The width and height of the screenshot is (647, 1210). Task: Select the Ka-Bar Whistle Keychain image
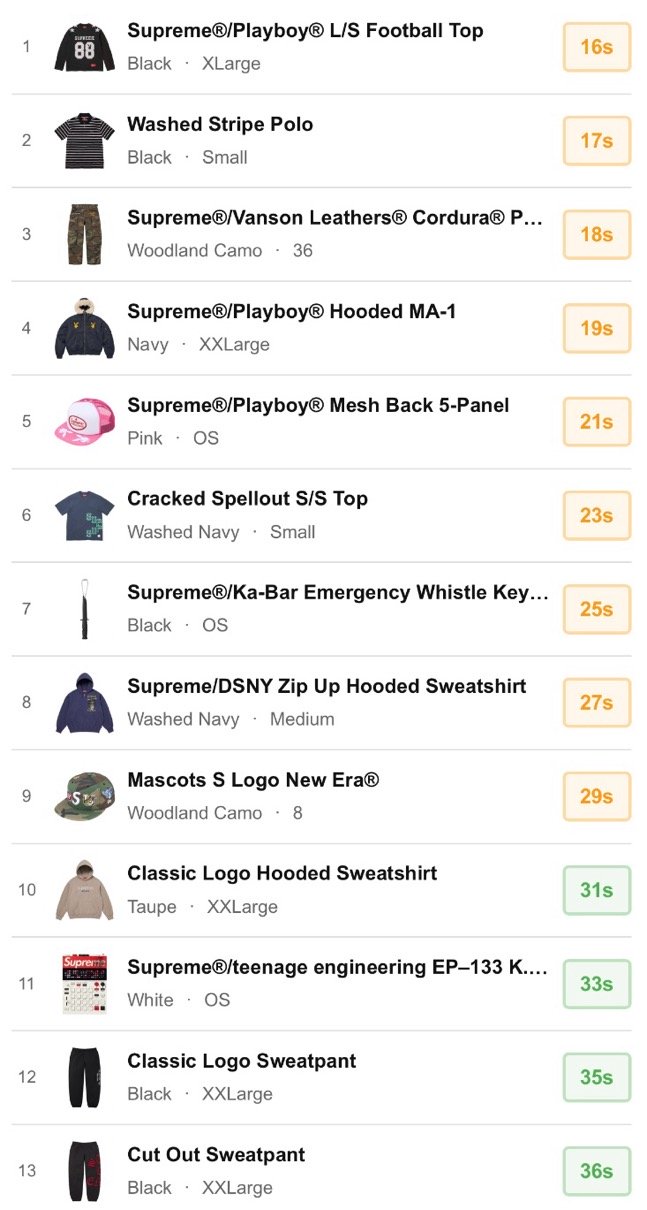pyautogui.click(x=84, y=609)
